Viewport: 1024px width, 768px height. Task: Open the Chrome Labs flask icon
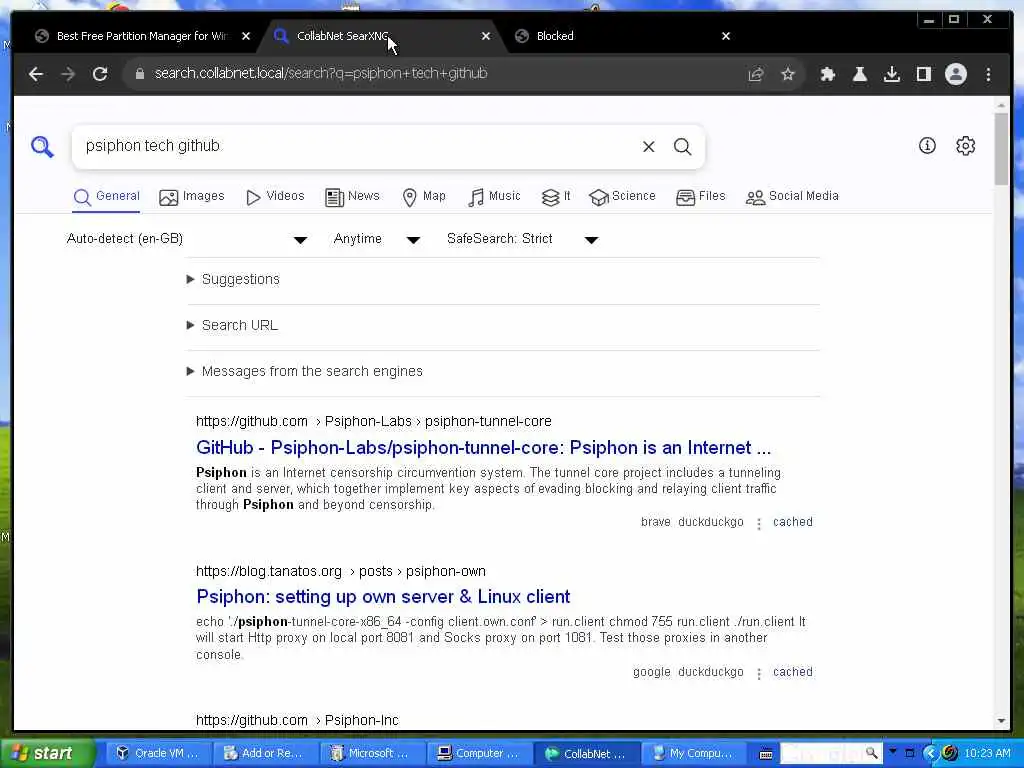[x=859, y=74]
